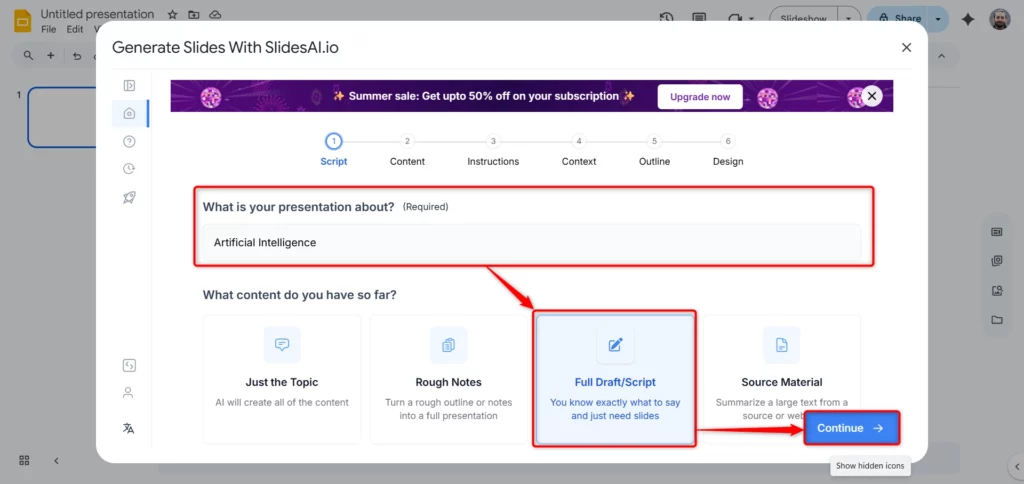This screenshot has height=484, width=1024.
Task: Click the code brackets icon in sidebar
Action: (x=129, y=365)
